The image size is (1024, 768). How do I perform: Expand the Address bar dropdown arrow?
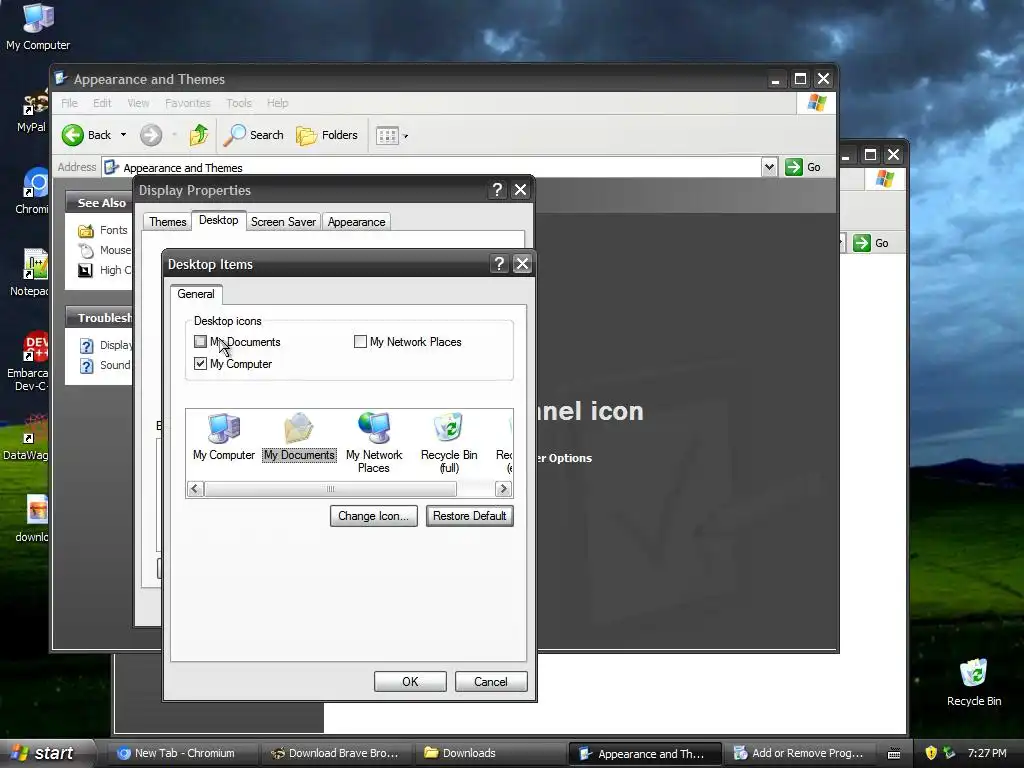769,167
